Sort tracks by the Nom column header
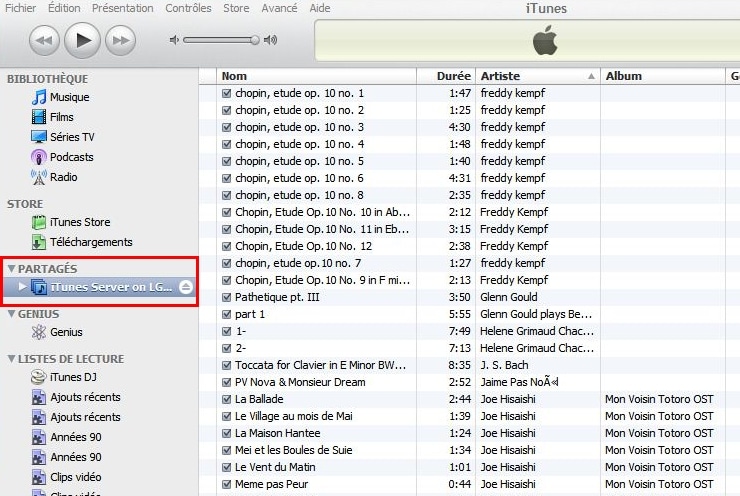The height and width of the screenshot is (496, 740). pyautogui.click(x=316, y=76)
